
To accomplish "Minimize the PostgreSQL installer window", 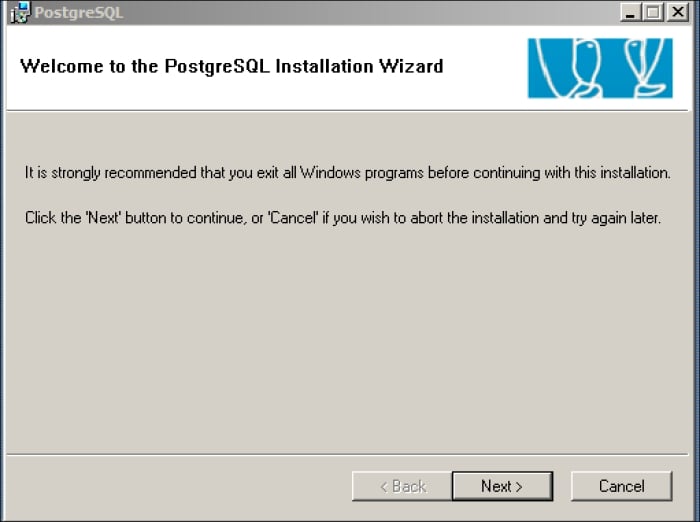I will tap(631, 13).
